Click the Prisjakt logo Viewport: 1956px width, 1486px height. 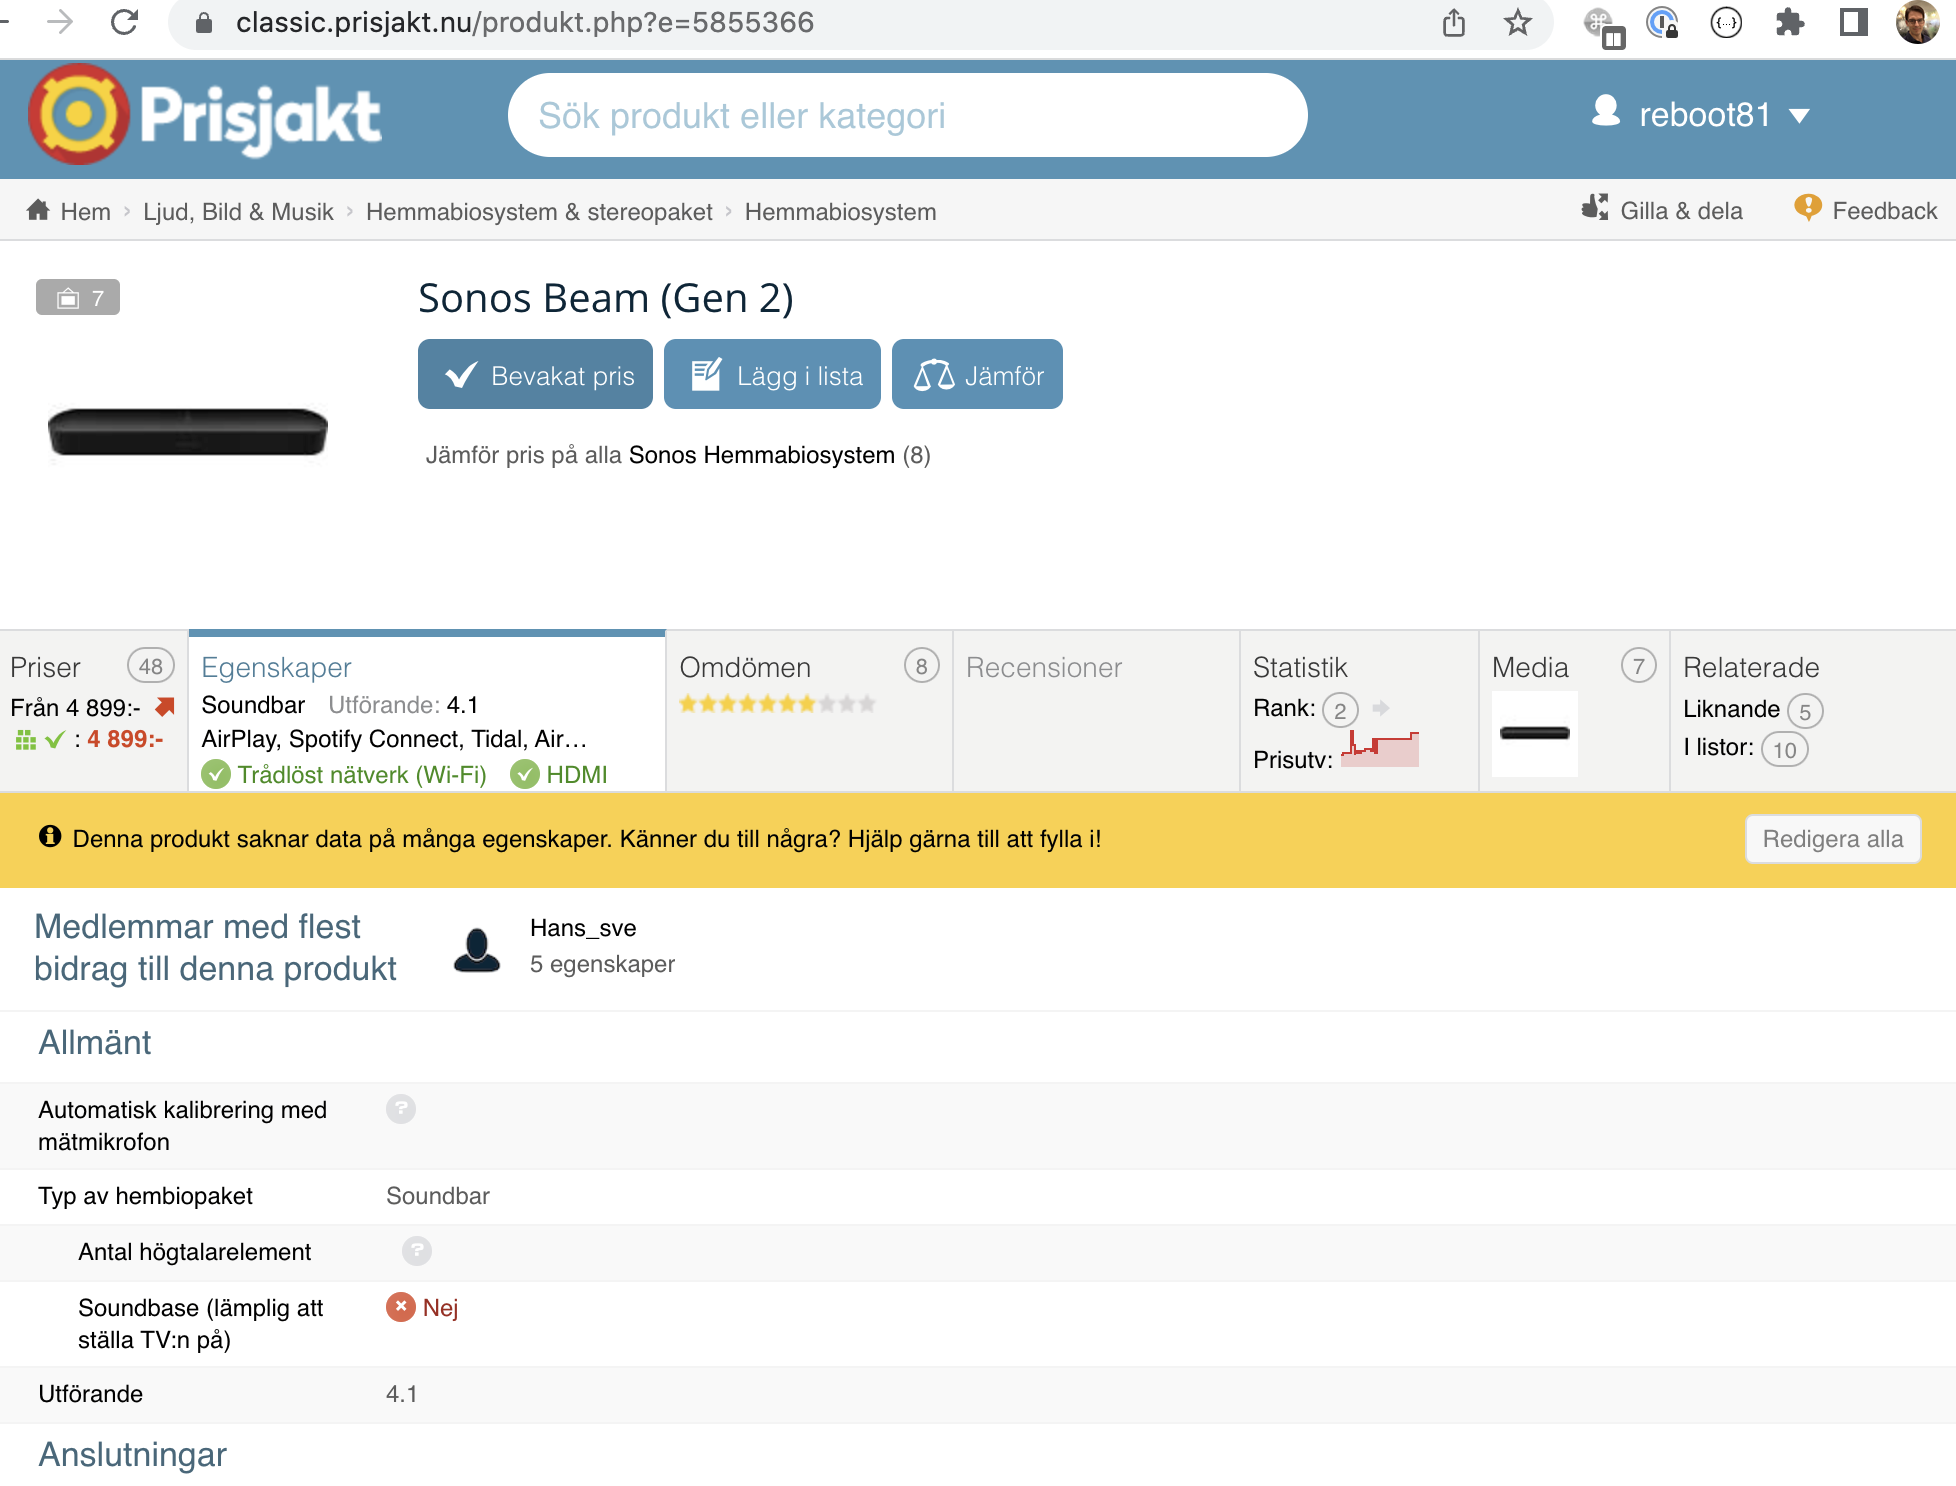point(205,115)
